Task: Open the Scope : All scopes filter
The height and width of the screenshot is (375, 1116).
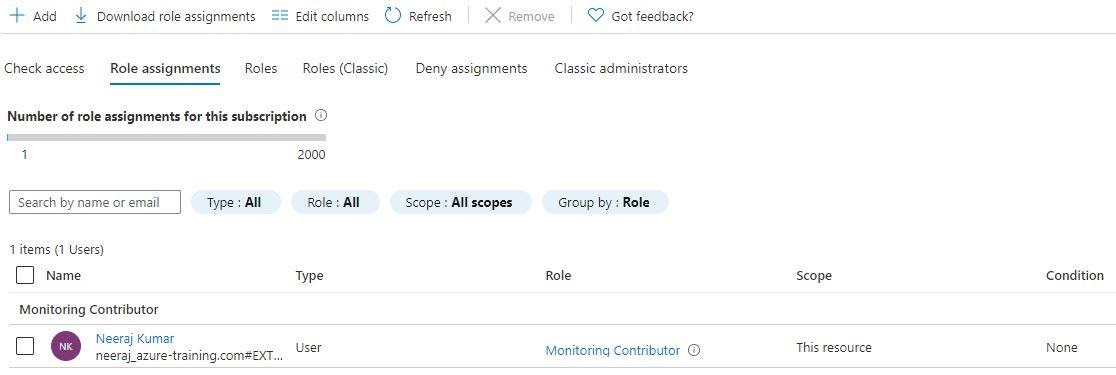Action: coord(460,202)
